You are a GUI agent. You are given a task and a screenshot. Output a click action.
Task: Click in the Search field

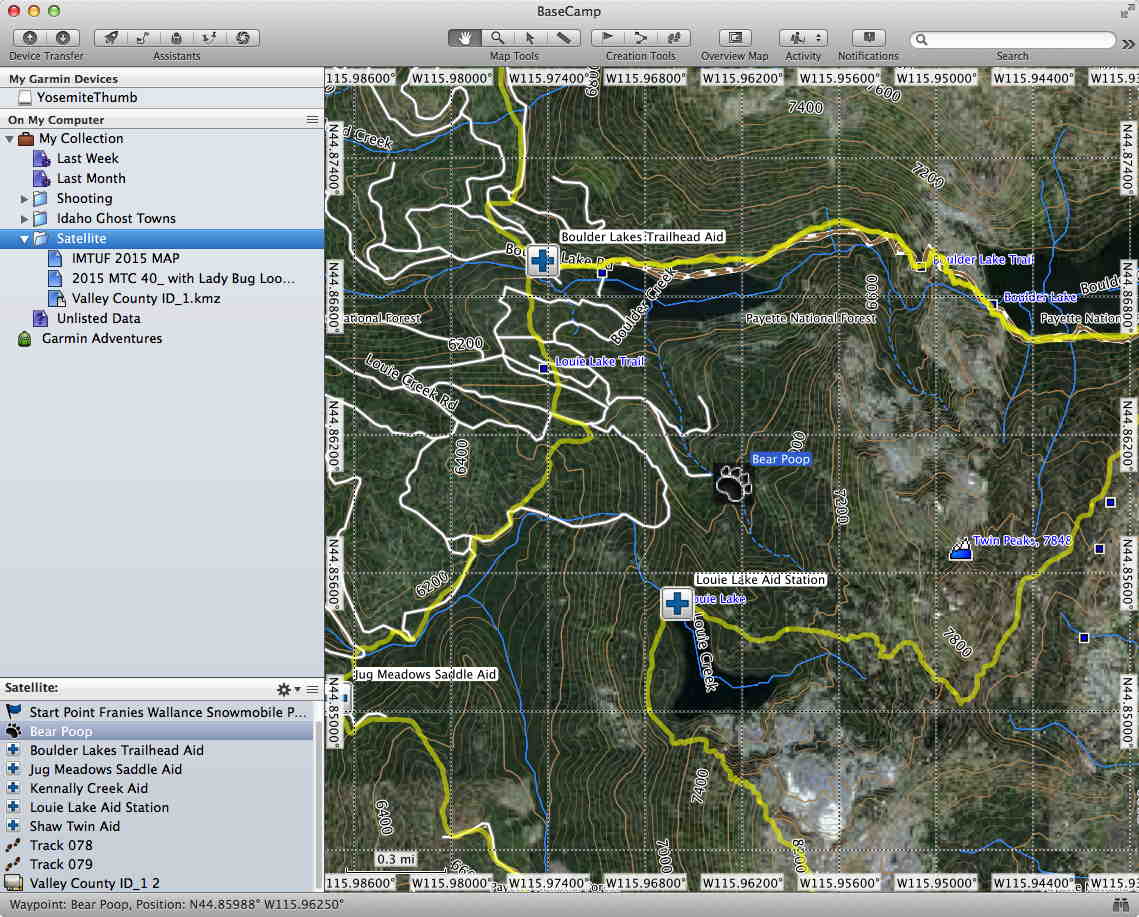point(1013,39)
